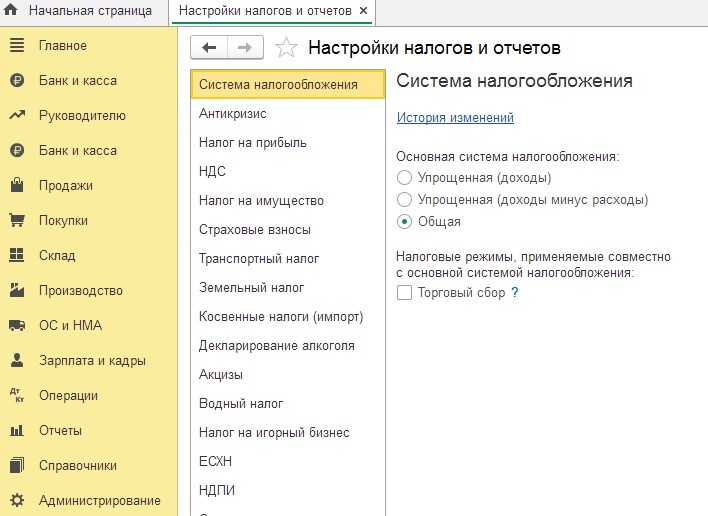The height and width of the screenshot is (516, 708).
Task: Close the Настройки налогов и отчетов tab
Action: click(x=363, y=11)
